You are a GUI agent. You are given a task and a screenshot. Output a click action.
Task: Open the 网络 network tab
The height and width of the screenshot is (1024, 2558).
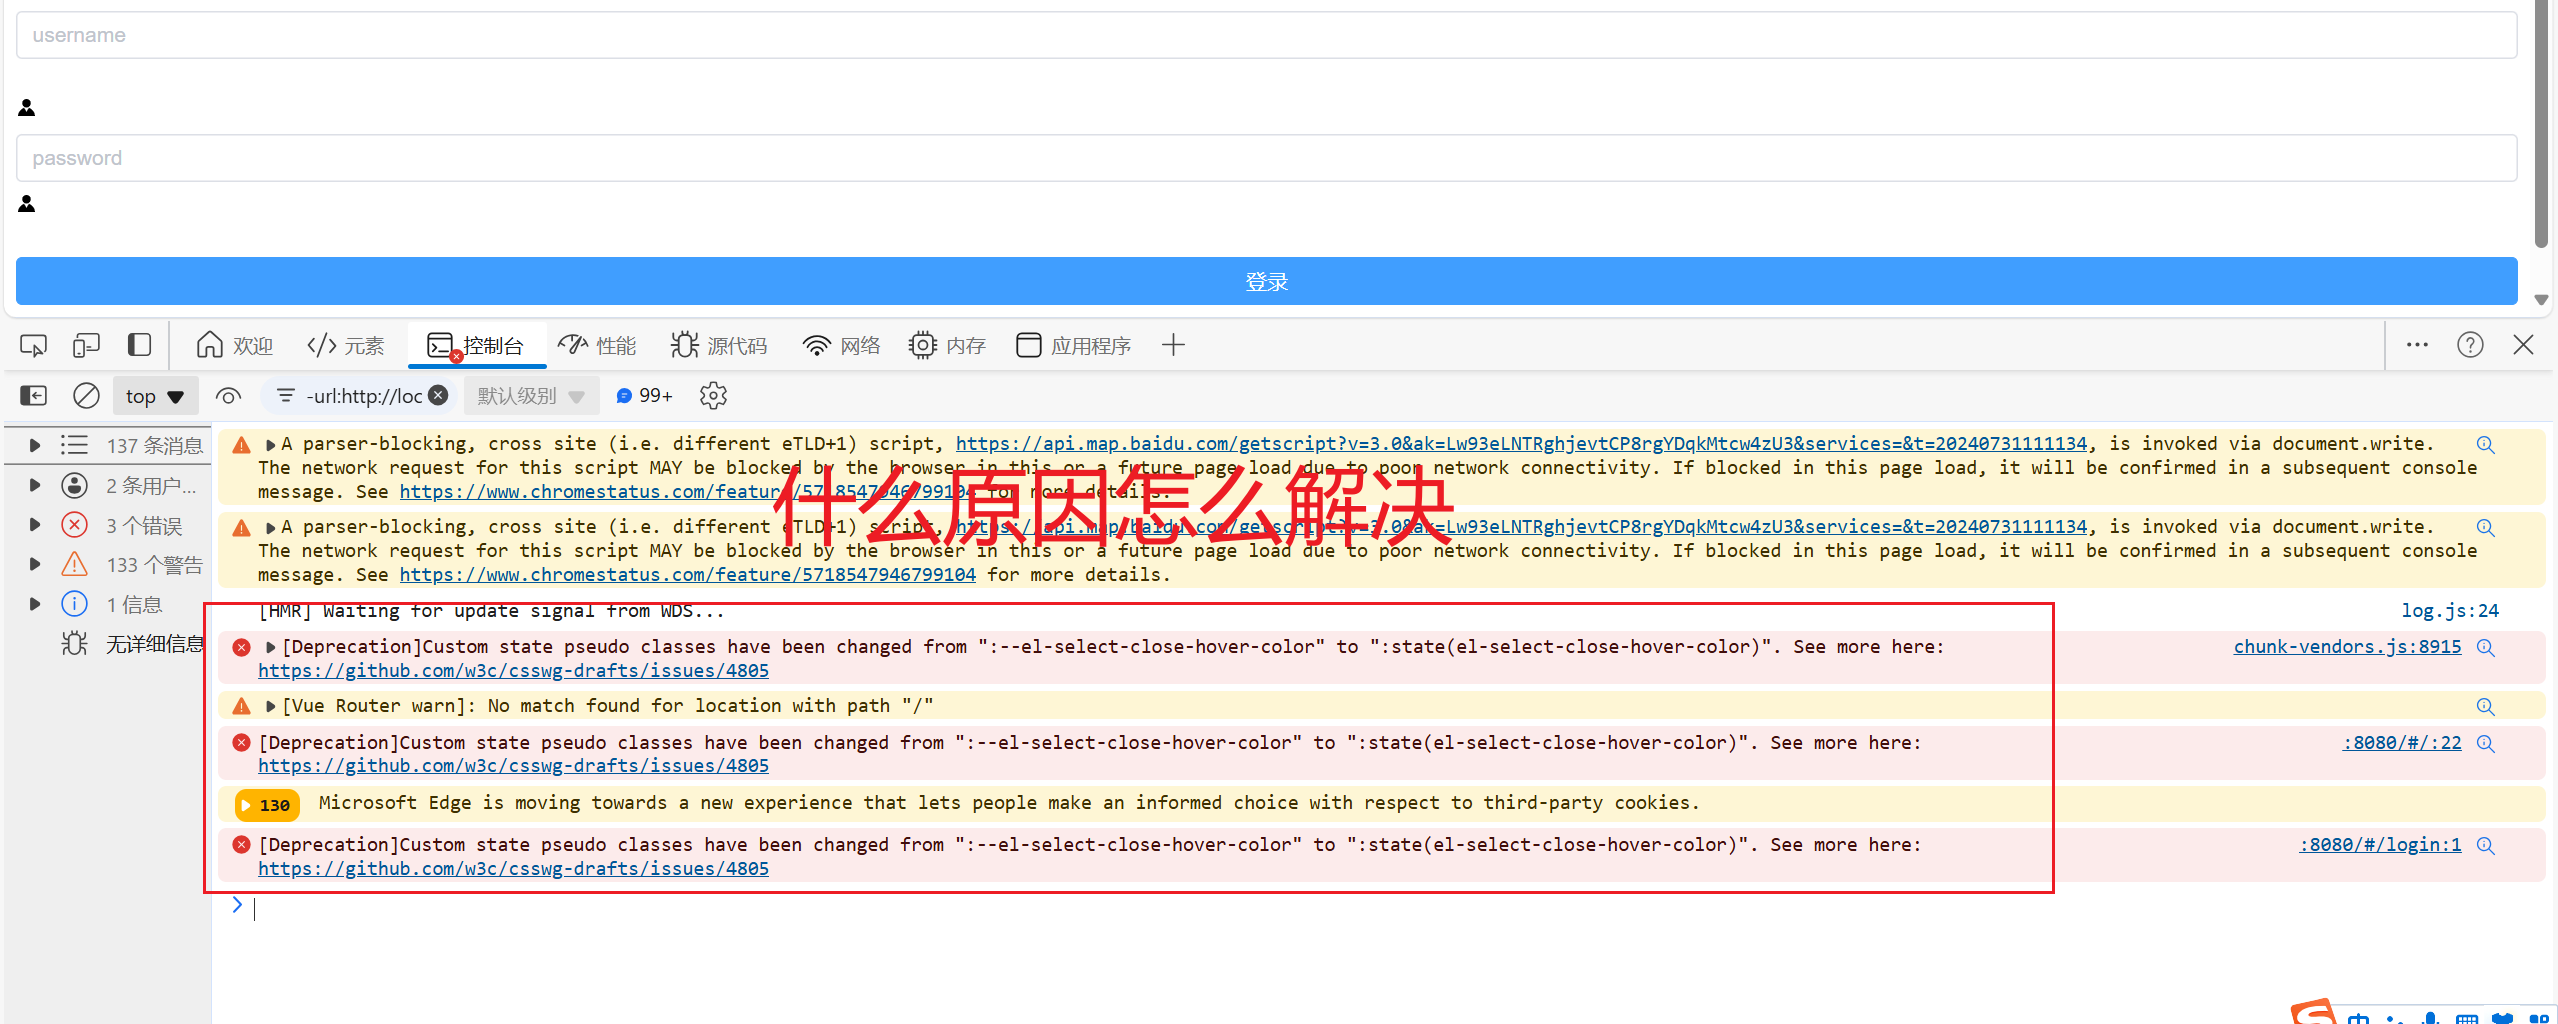[841, 346]
